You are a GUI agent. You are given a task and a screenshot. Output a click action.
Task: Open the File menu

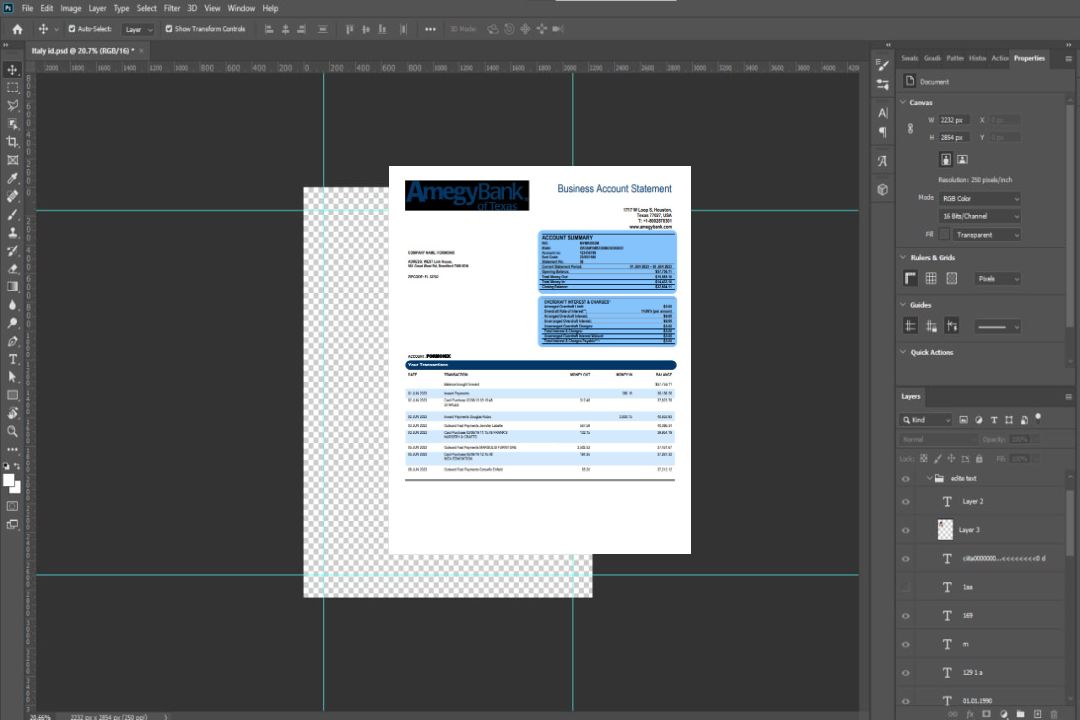pos(27,8)
